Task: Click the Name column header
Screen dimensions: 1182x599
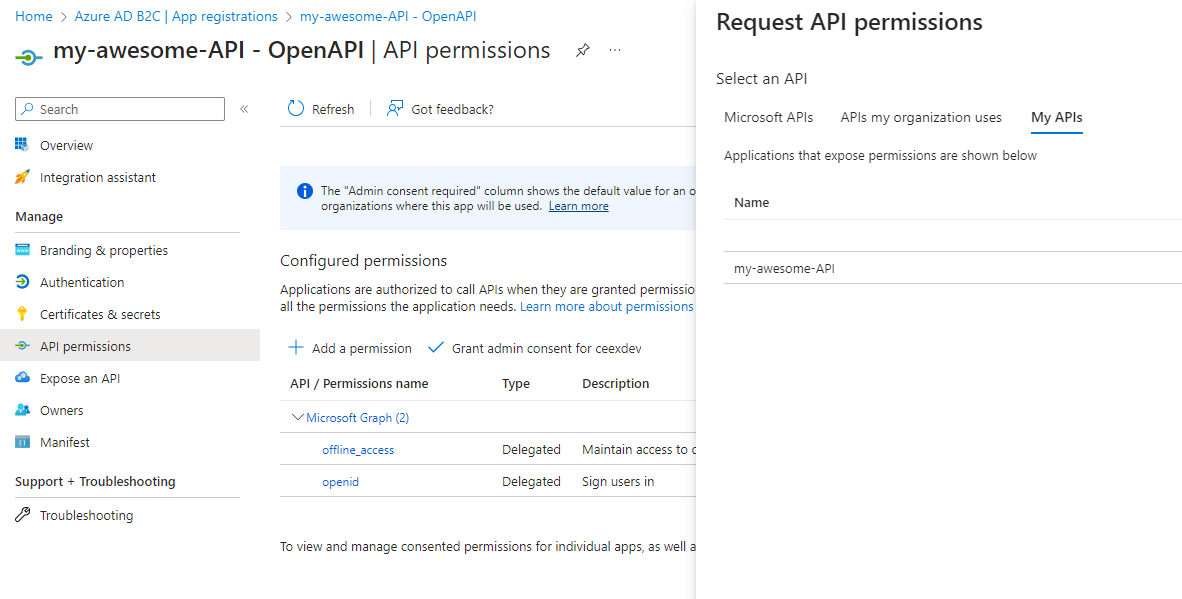Action: click(x=752, y=203)
